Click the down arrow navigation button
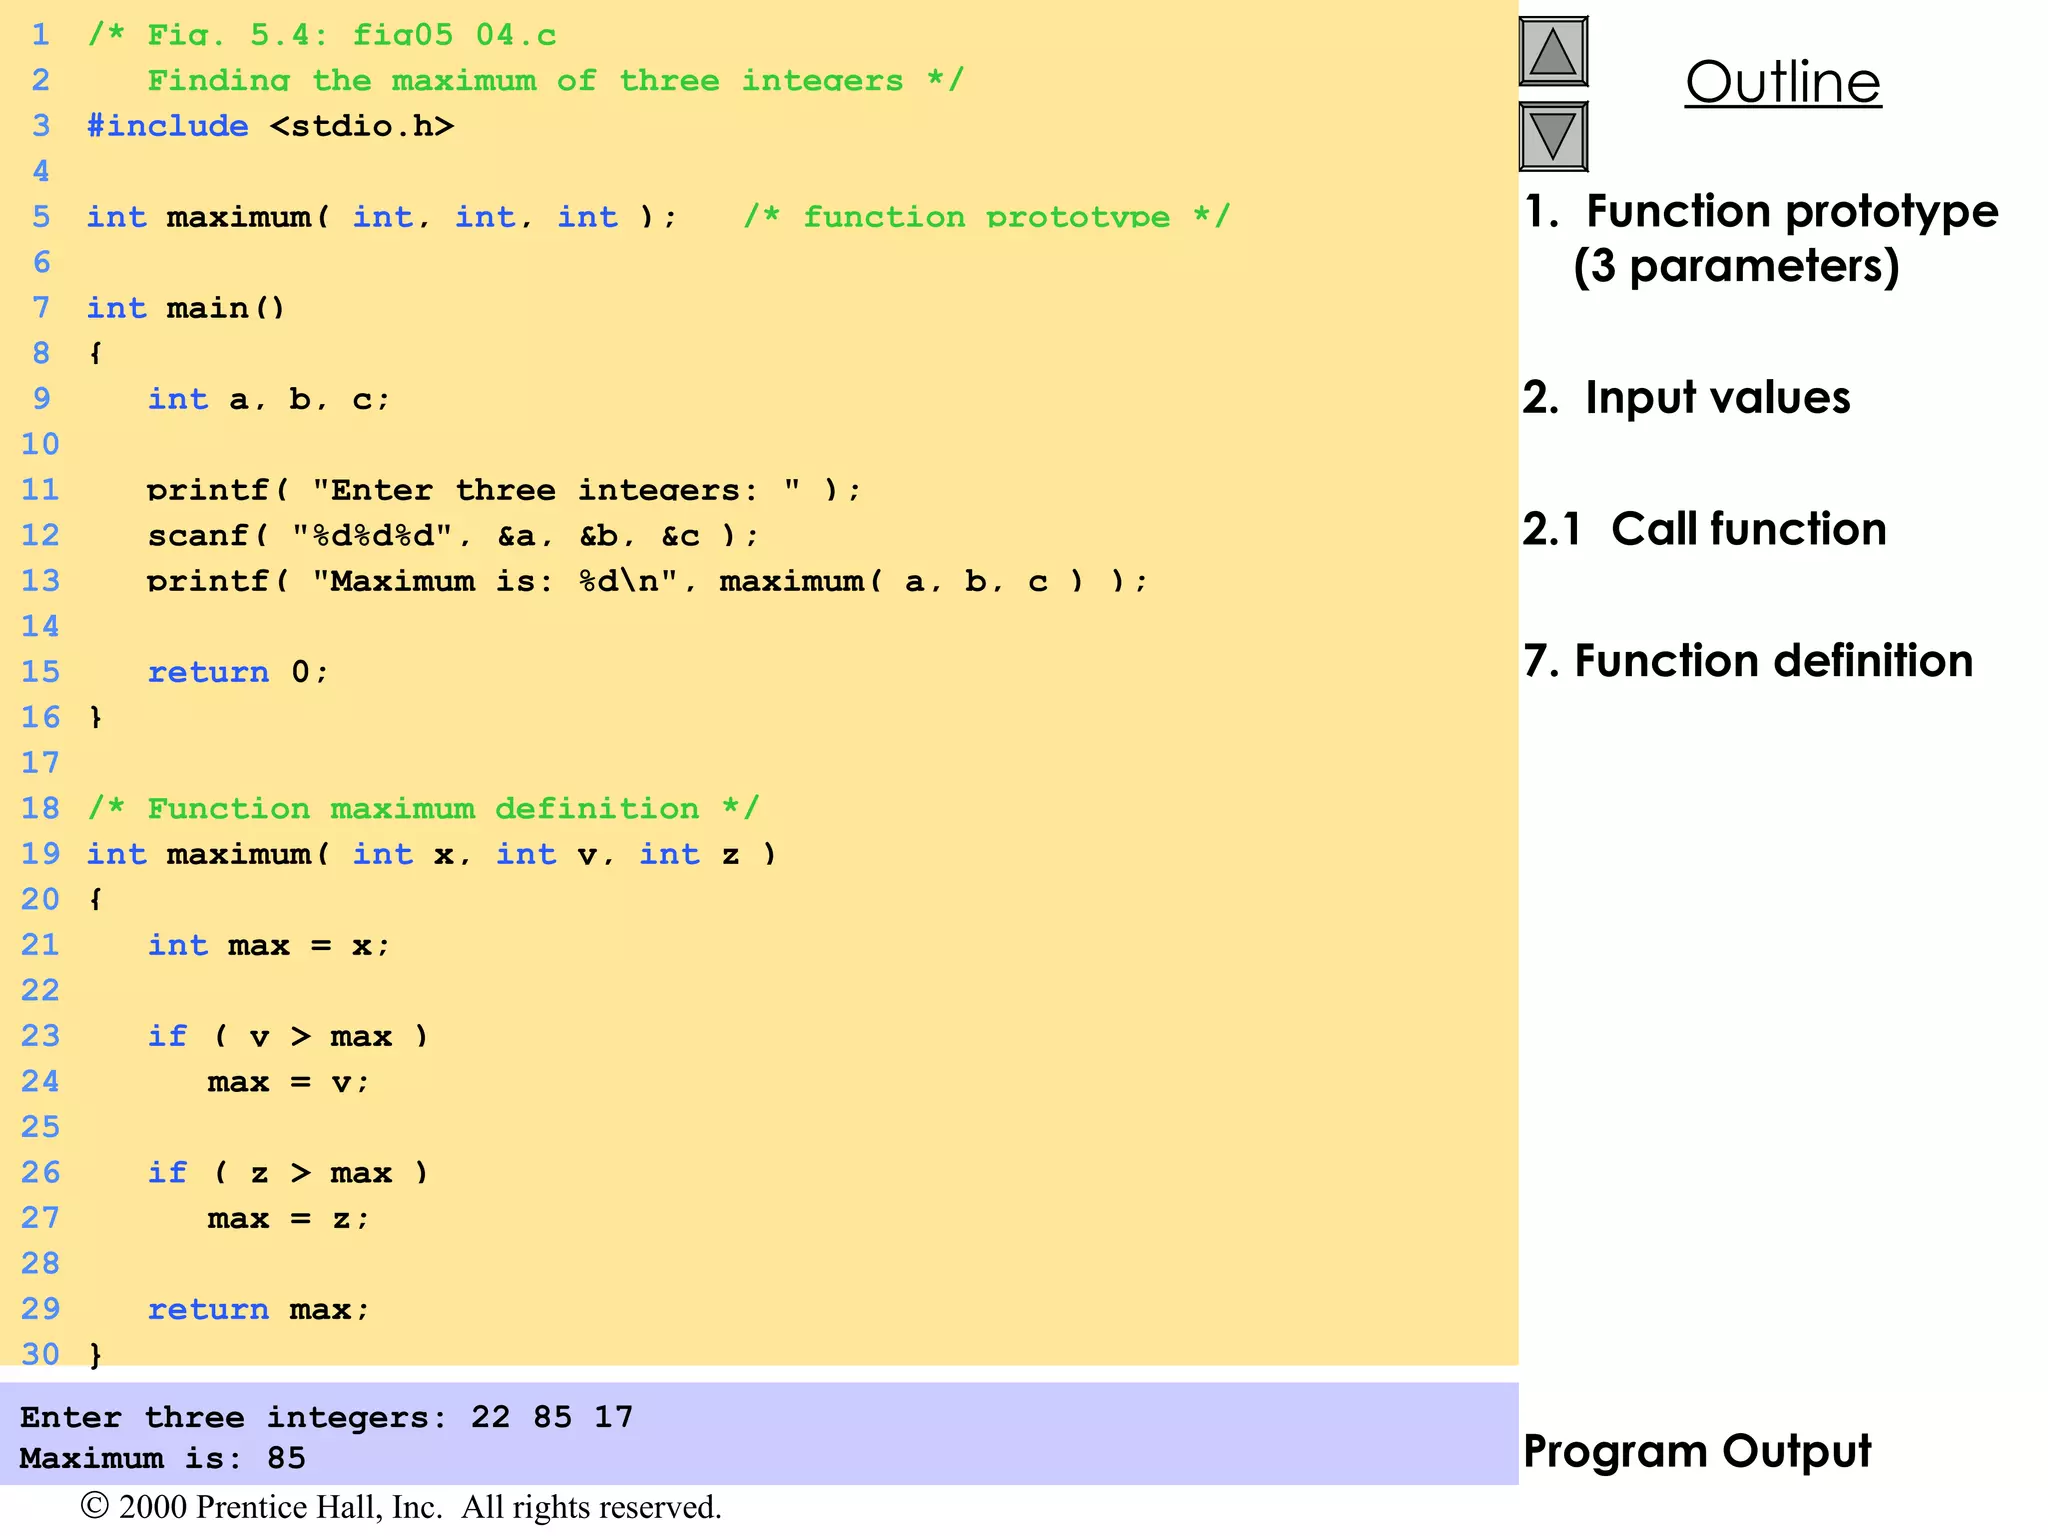2048x1536 pixels. [x=1553, y=136]
